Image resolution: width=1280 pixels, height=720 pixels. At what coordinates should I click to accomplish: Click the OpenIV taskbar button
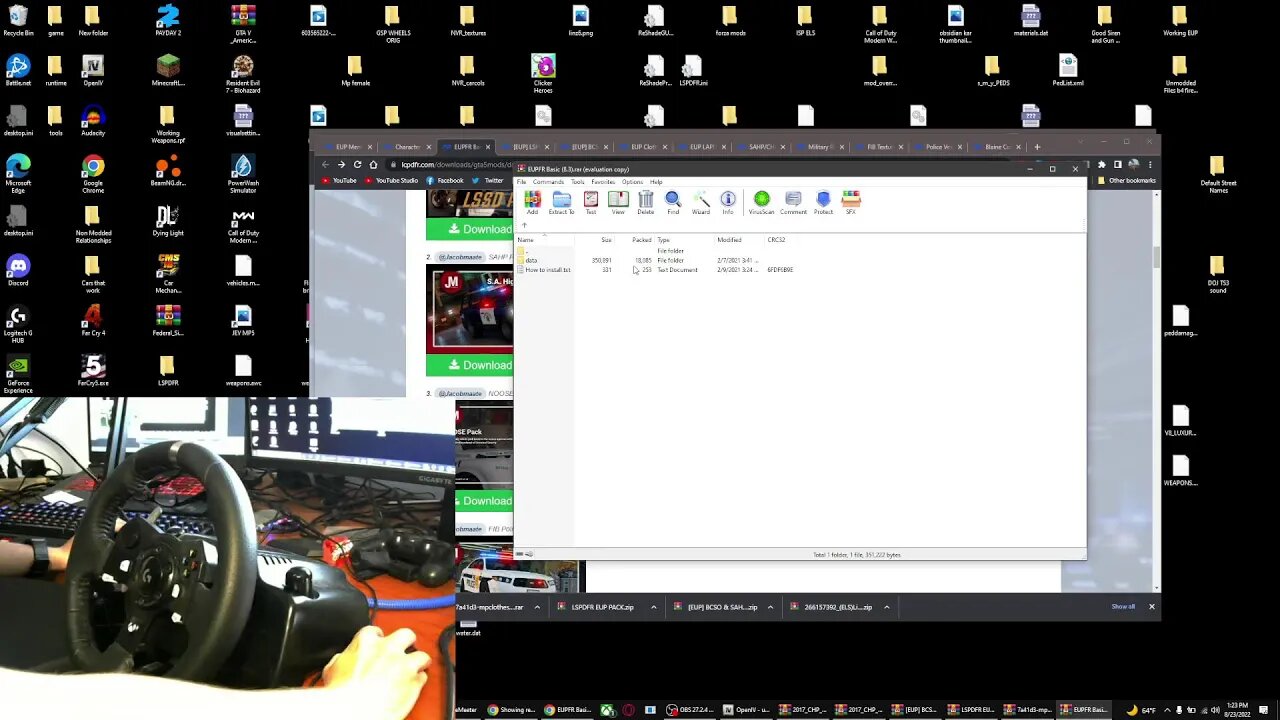point(746,710)
